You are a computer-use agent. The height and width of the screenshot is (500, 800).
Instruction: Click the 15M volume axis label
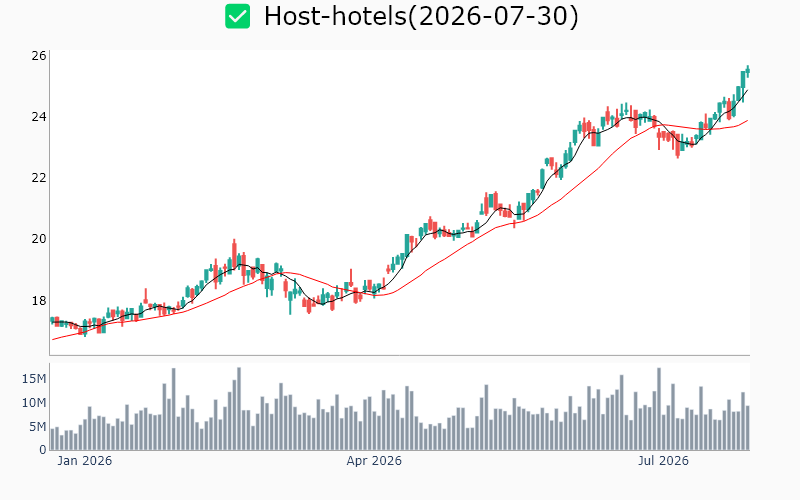tap(34, 379)
